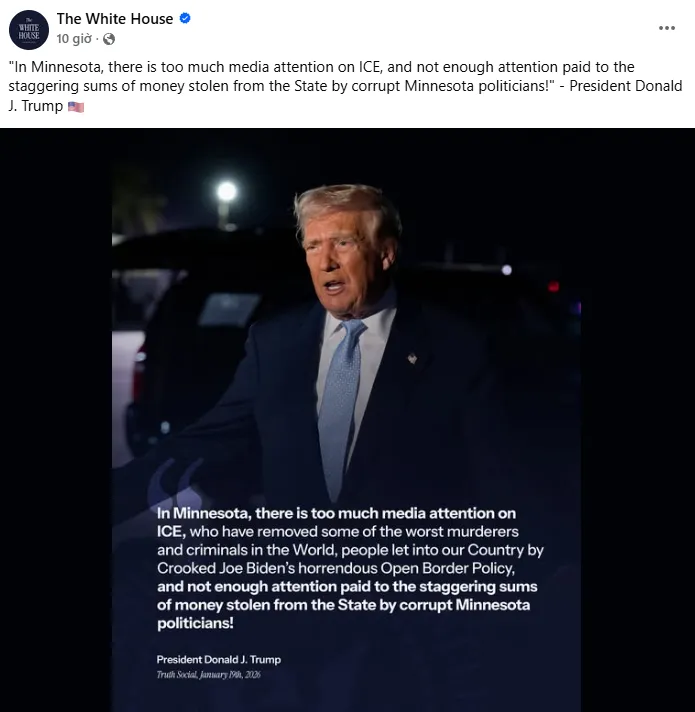Click the light blue necktie

(340, 406)
